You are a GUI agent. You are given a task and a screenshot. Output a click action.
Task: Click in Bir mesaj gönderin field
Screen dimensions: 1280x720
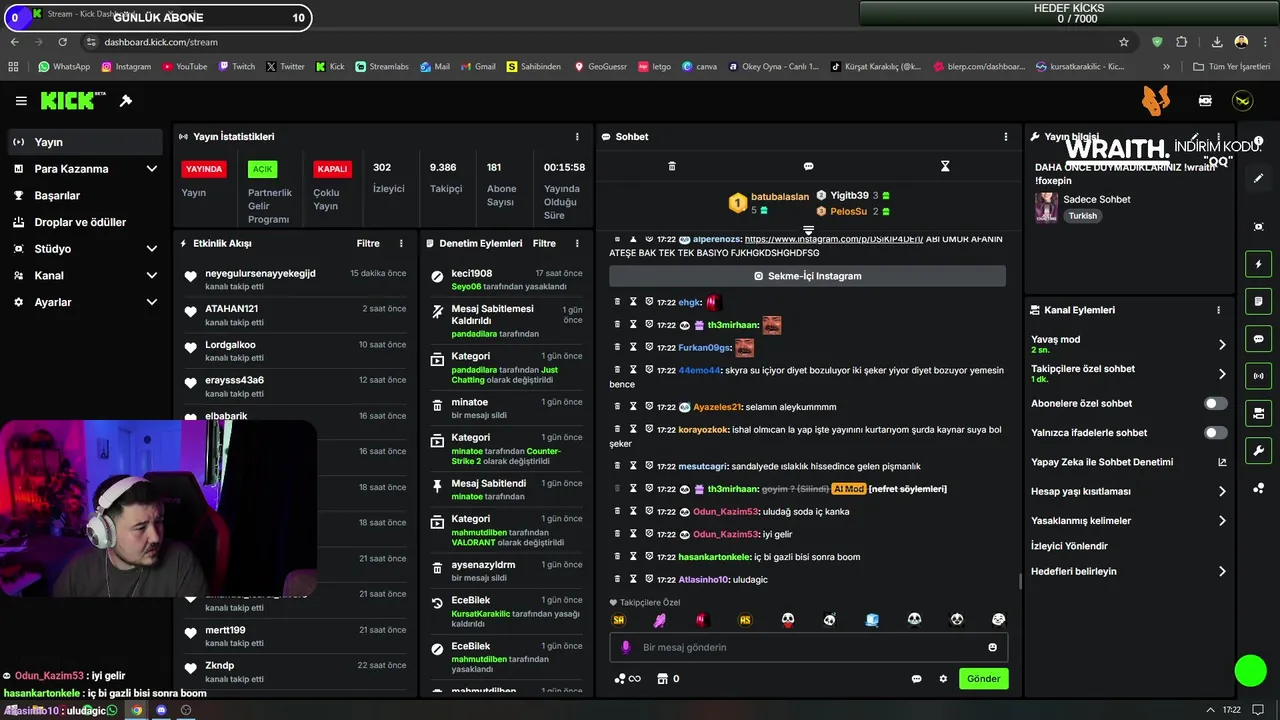pos(808,647)
